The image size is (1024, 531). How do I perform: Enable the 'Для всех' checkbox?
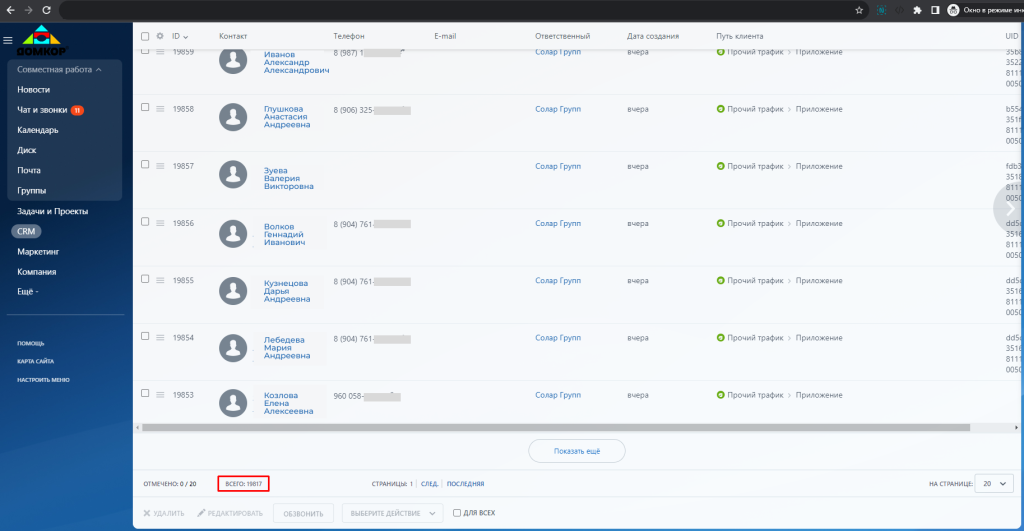(457, 513)
